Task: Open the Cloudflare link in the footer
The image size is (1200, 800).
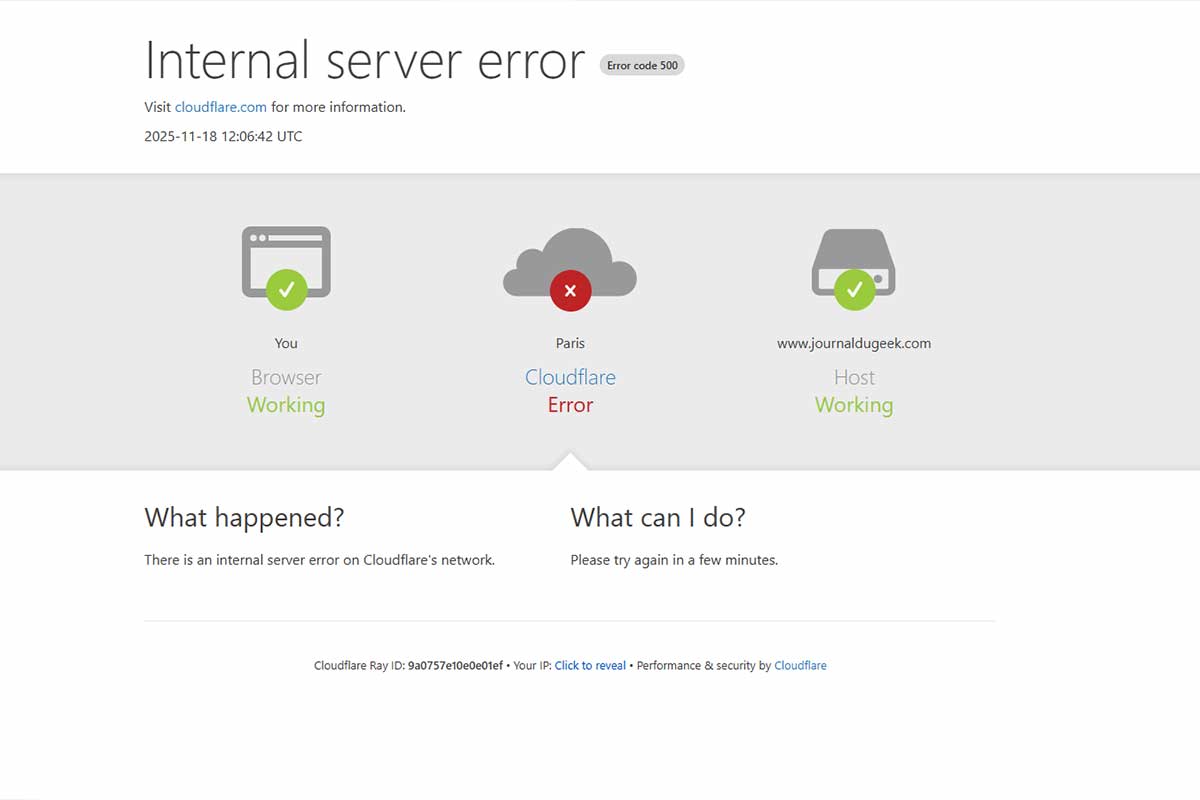Action: pos(800,665)
